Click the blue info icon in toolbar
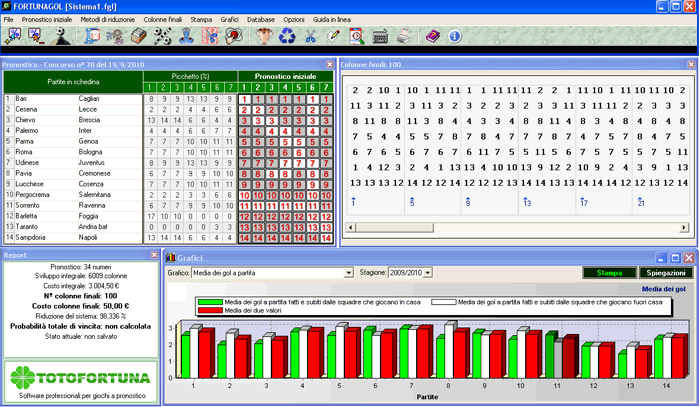Image resolution: width=700 pixels, height=407 pixels. coord(454,36)
